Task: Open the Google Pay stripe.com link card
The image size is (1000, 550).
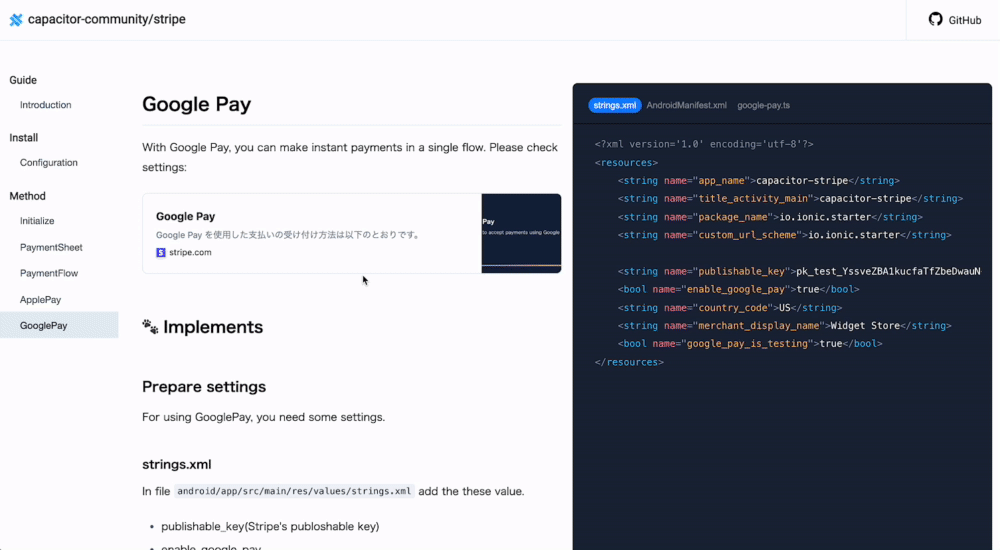Action: (351, 234)
